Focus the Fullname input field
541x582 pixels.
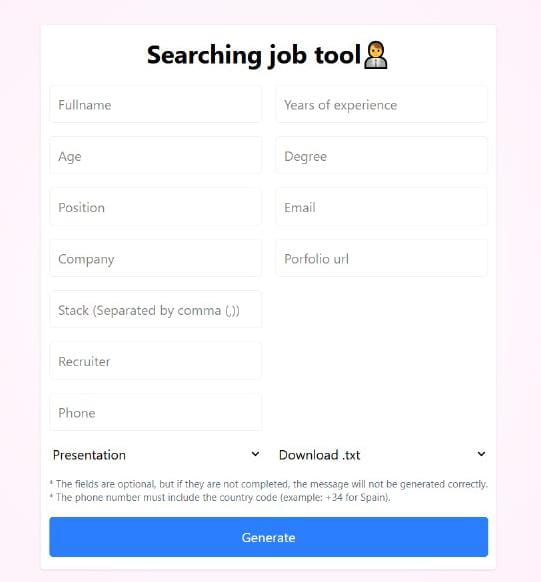click(156, 105)
